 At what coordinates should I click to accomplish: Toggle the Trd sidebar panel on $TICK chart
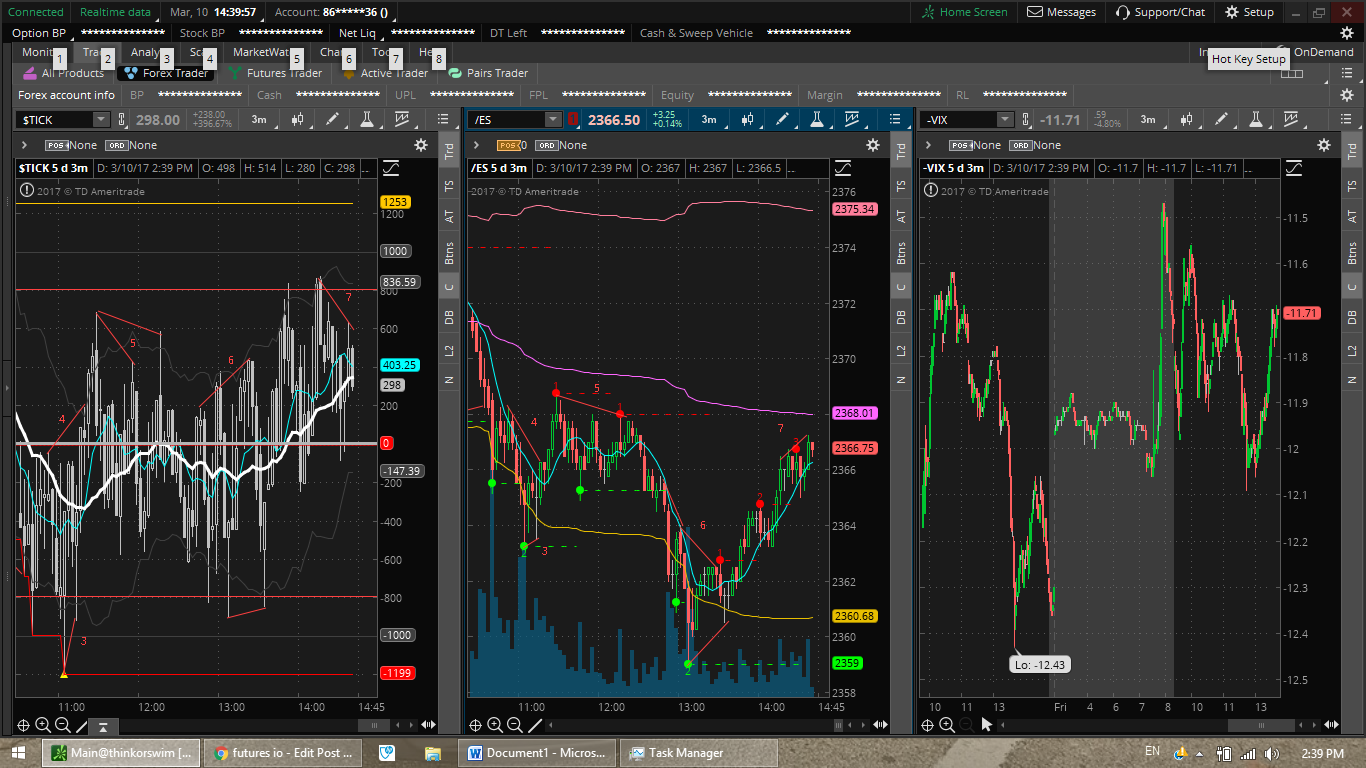[449, 151]
